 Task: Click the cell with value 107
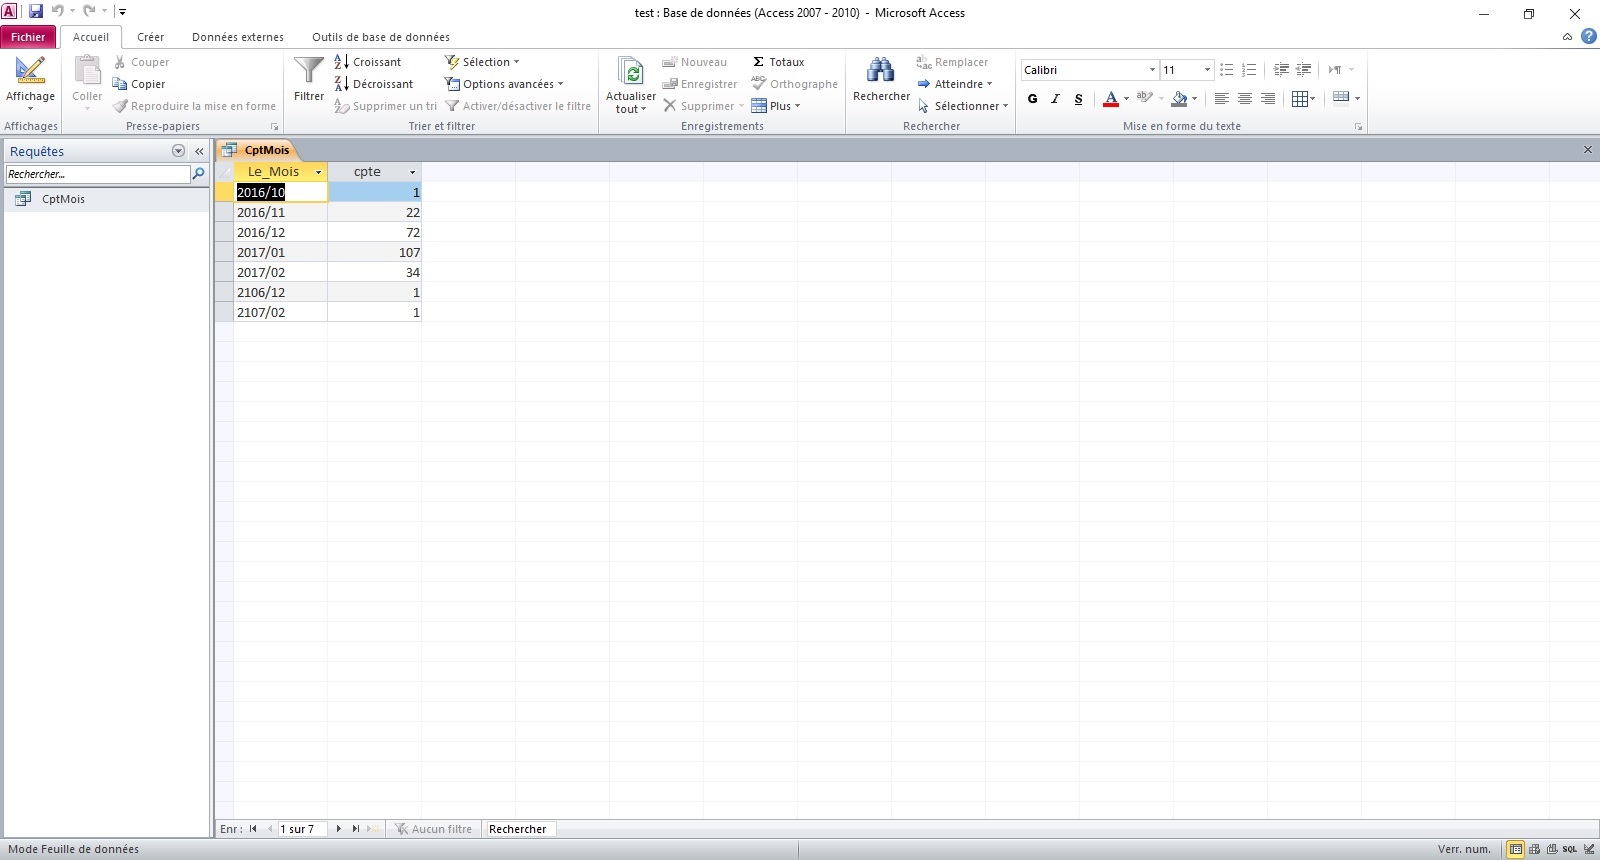coord(374,252)
